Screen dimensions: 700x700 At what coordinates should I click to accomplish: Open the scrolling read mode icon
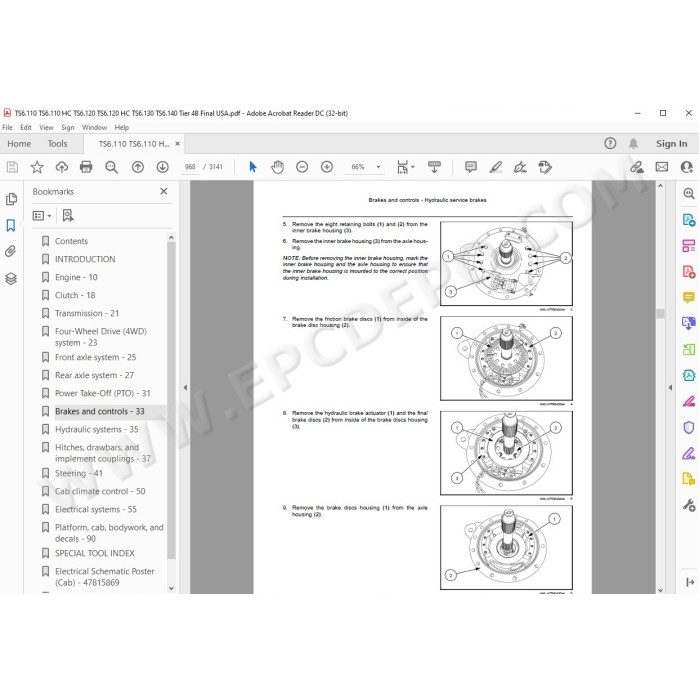[x=434, y=167]
